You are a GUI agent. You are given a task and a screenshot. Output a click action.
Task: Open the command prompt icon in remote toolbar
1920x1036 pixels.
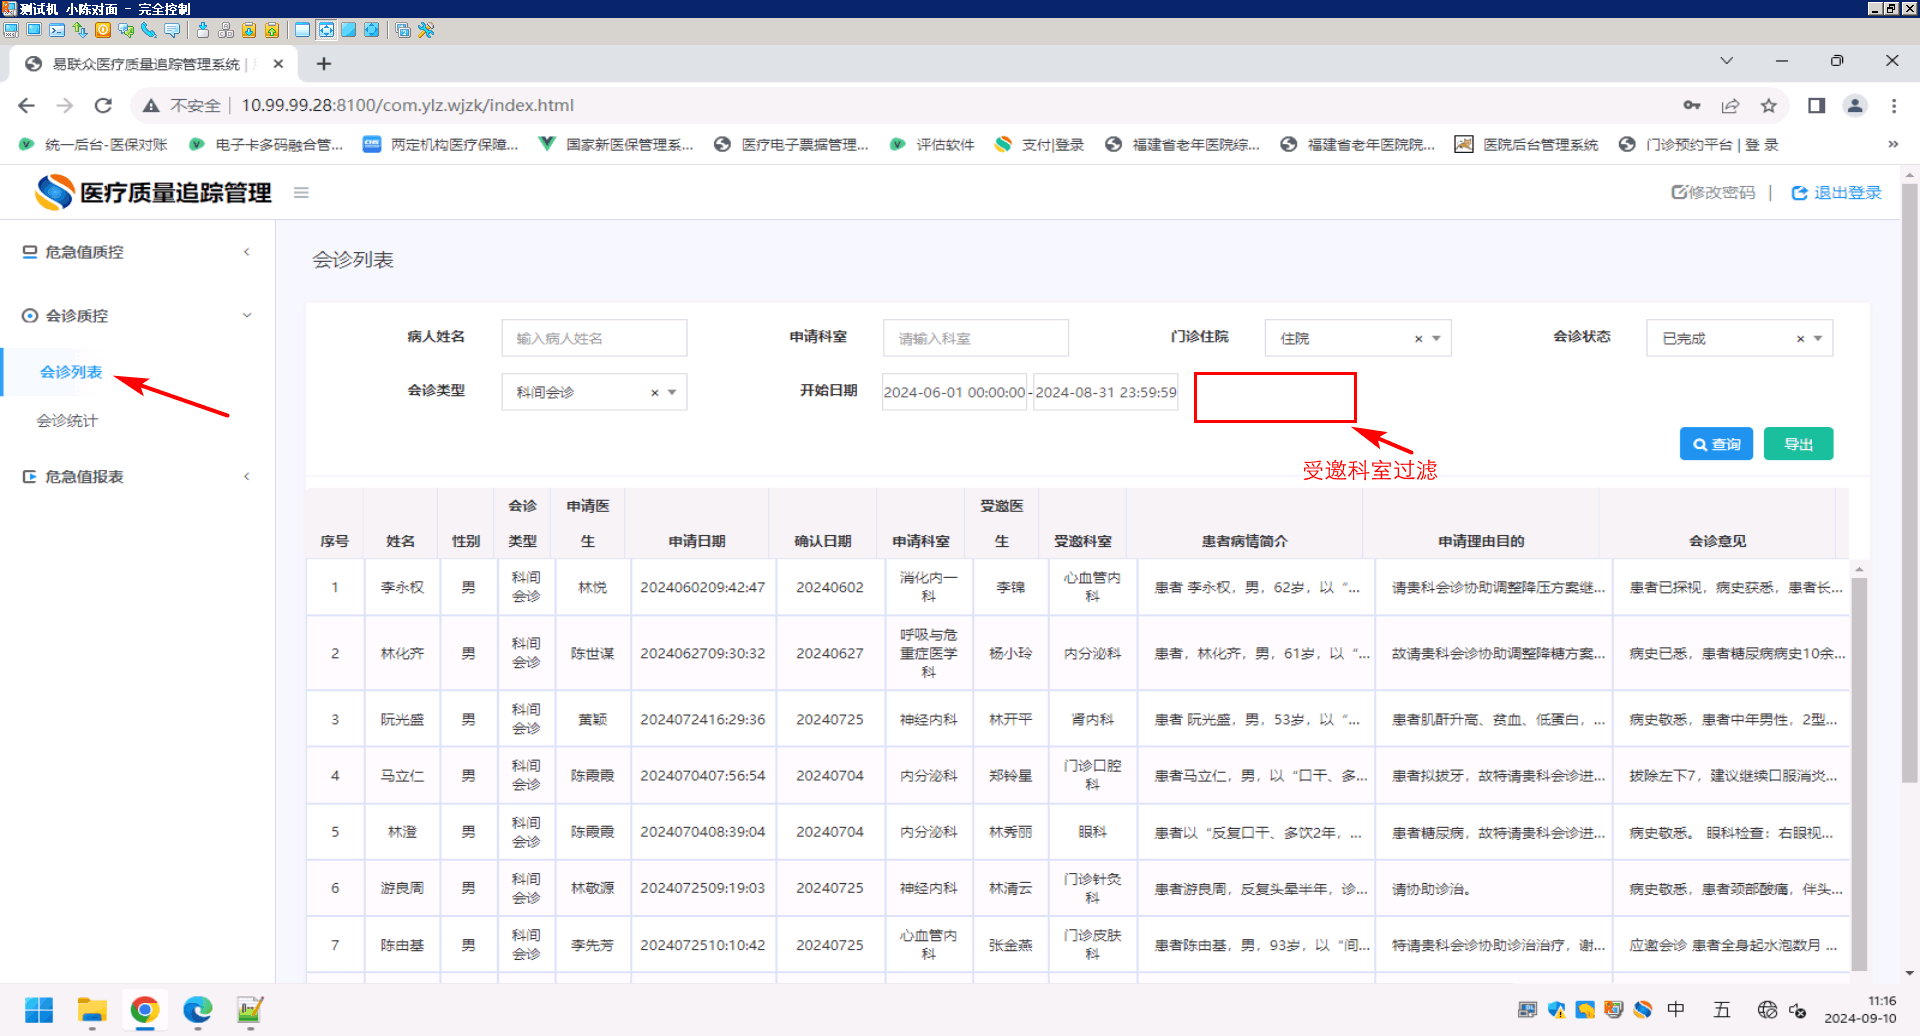click(57, 30)
